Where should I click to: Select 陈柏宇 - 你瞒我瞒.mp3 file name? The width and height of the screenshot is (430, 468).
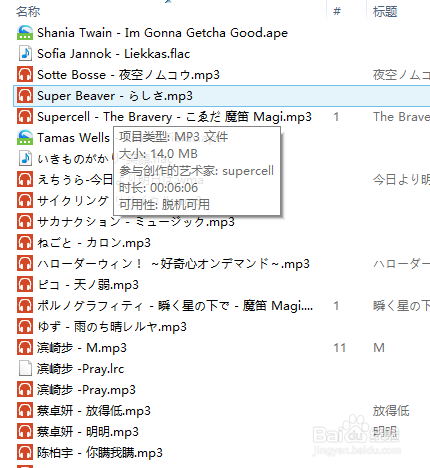point(100,453)
